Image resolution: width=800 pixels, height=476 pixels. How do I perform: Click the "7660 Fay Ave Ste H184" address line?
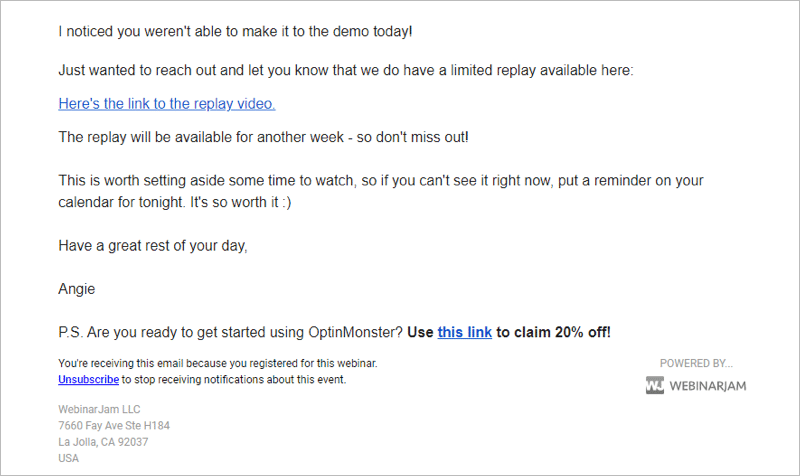coord(114,425)
